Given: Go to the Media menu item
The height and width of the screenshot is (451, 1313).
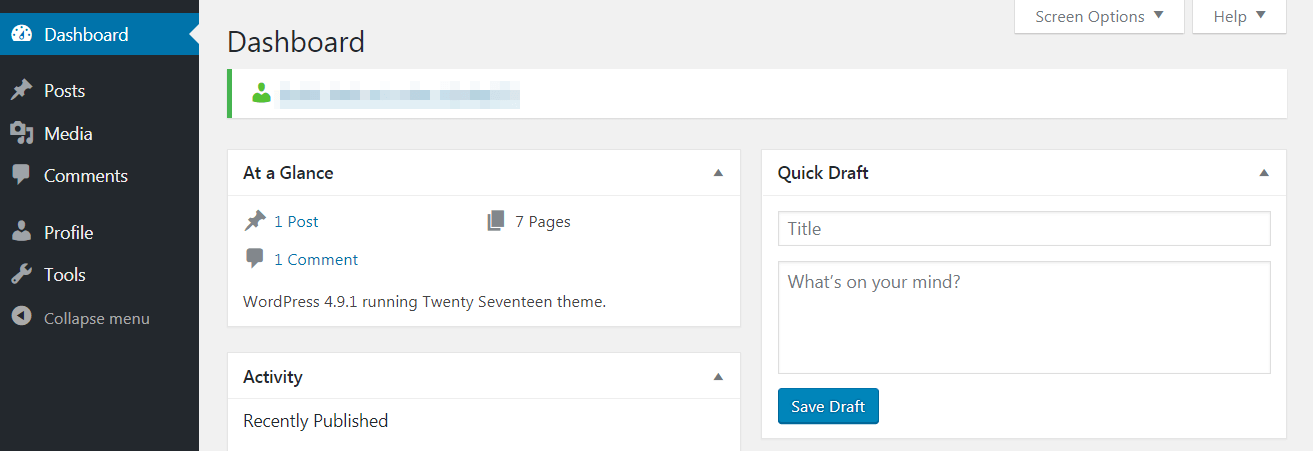Looking at the screenshot, I should click(99, 133).
